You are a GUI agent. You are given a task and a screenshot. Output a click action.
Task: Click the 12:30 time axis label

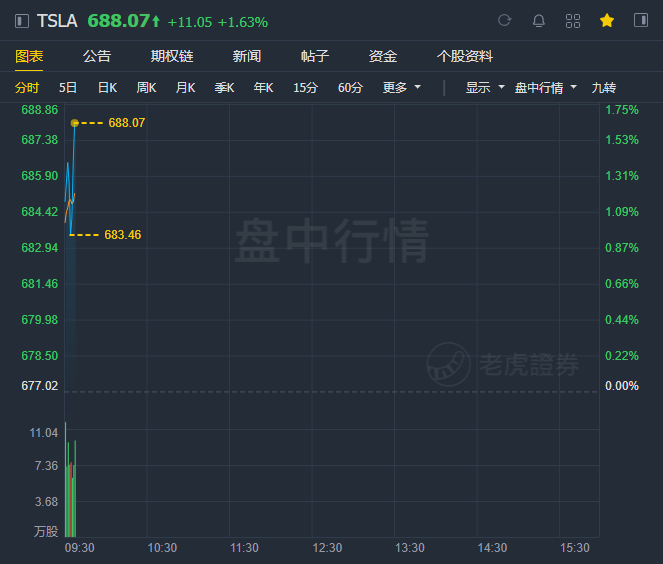point(327,548)
